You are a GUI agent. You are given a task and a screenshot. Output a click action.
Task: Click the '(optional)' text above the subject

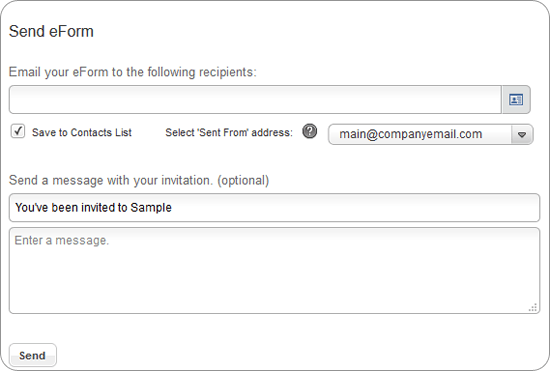243,180
